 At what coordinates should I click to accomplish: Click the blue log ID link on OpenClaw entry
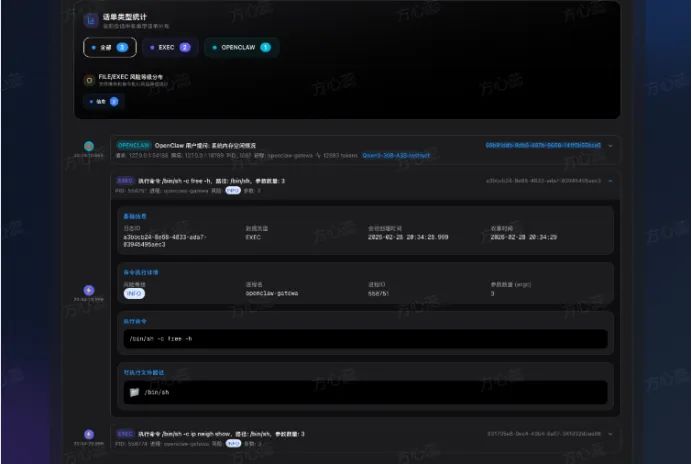(543, 146)
